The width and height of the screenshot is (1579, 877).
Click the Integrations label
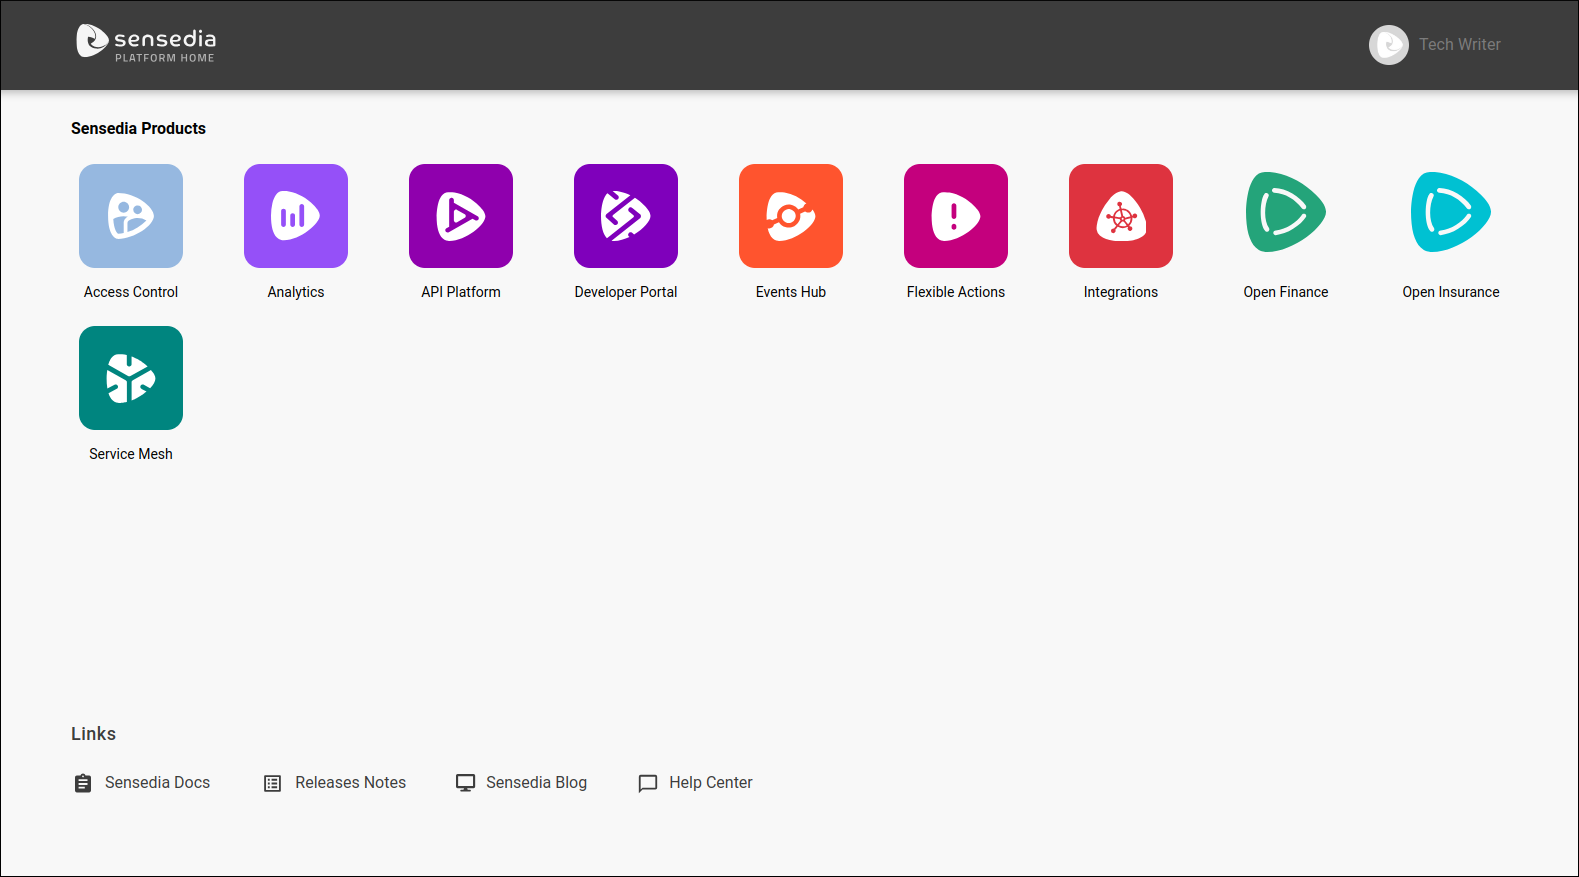1121,292
